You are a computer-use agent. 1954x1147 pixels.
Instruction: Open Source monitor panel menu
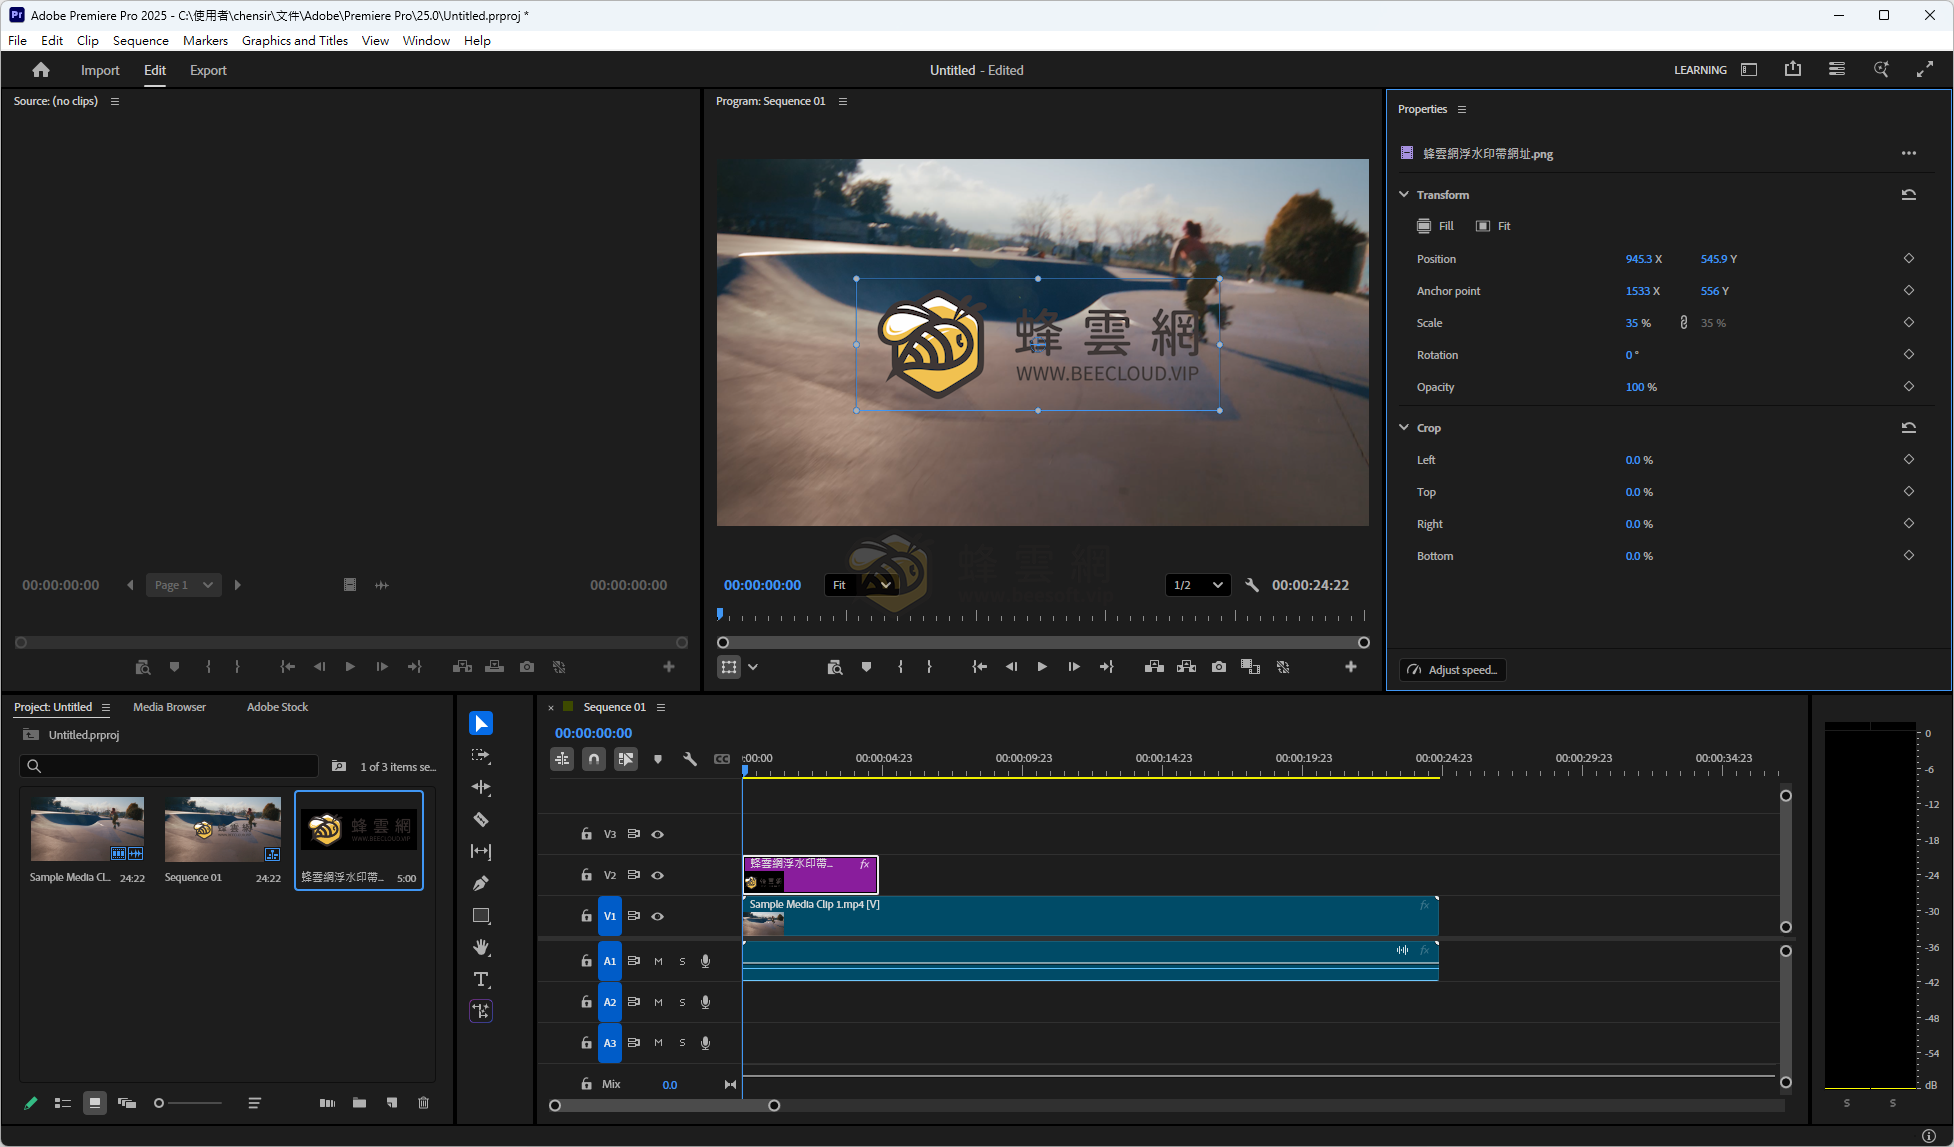115,101
